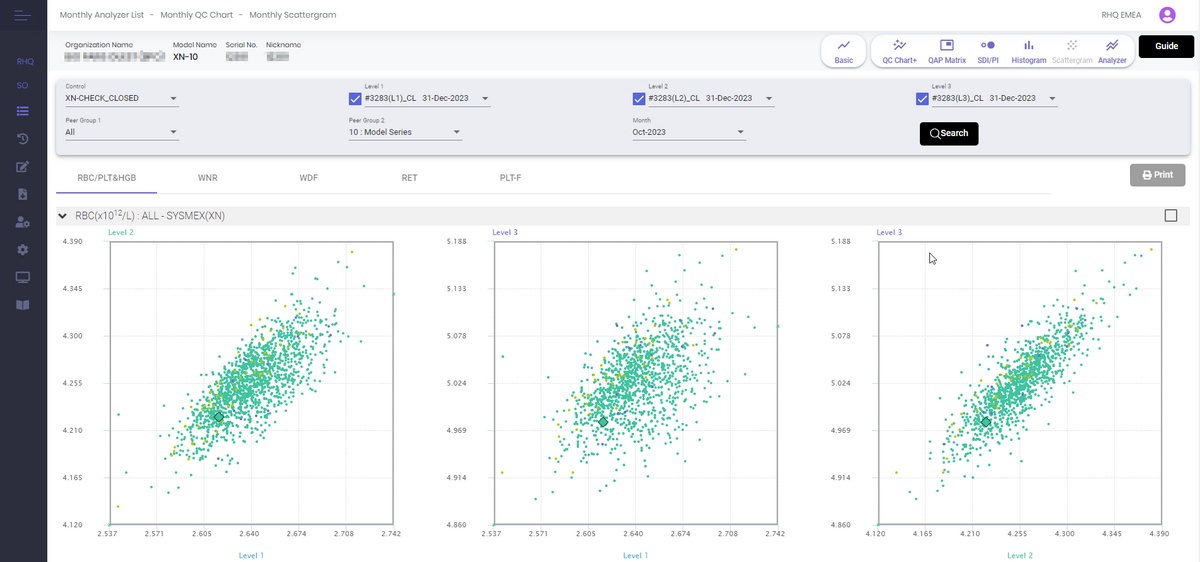
Task: Open the Peer Group 1 dropdown
Action: [122, 132]
